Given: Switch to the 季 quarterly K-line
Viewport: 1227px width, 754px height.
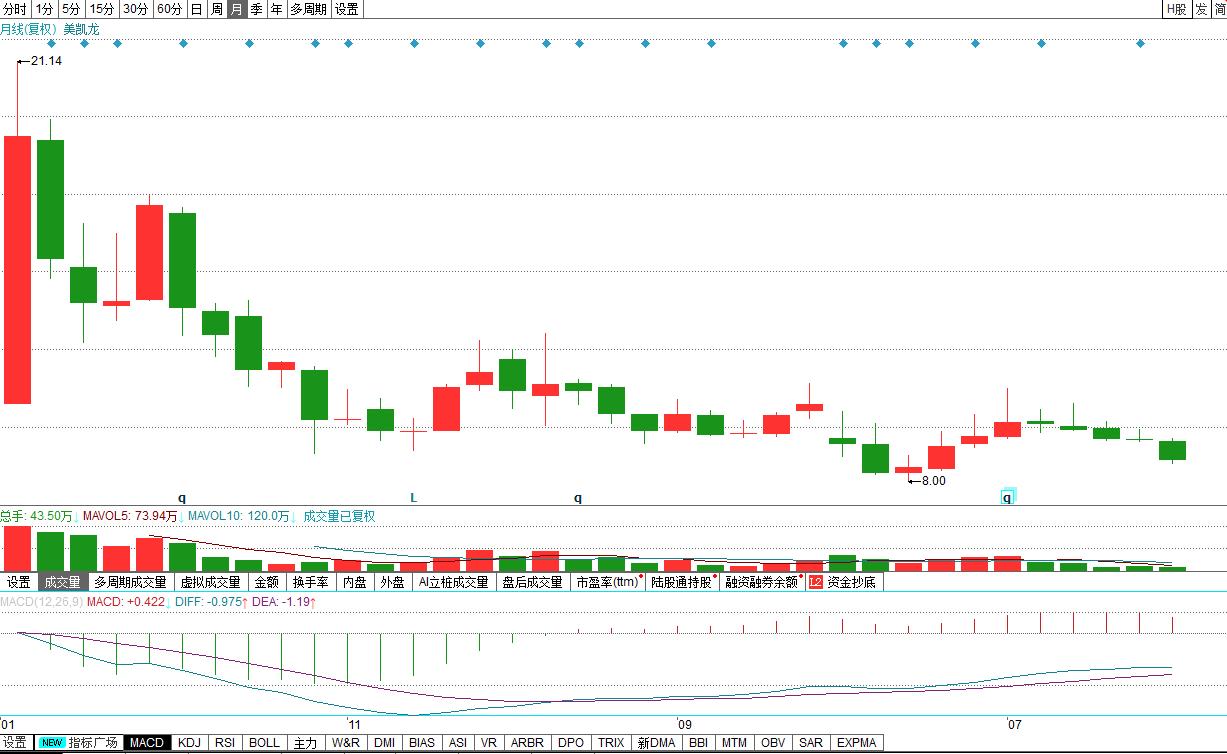Looking at the screenshot, I should point(256,9).
